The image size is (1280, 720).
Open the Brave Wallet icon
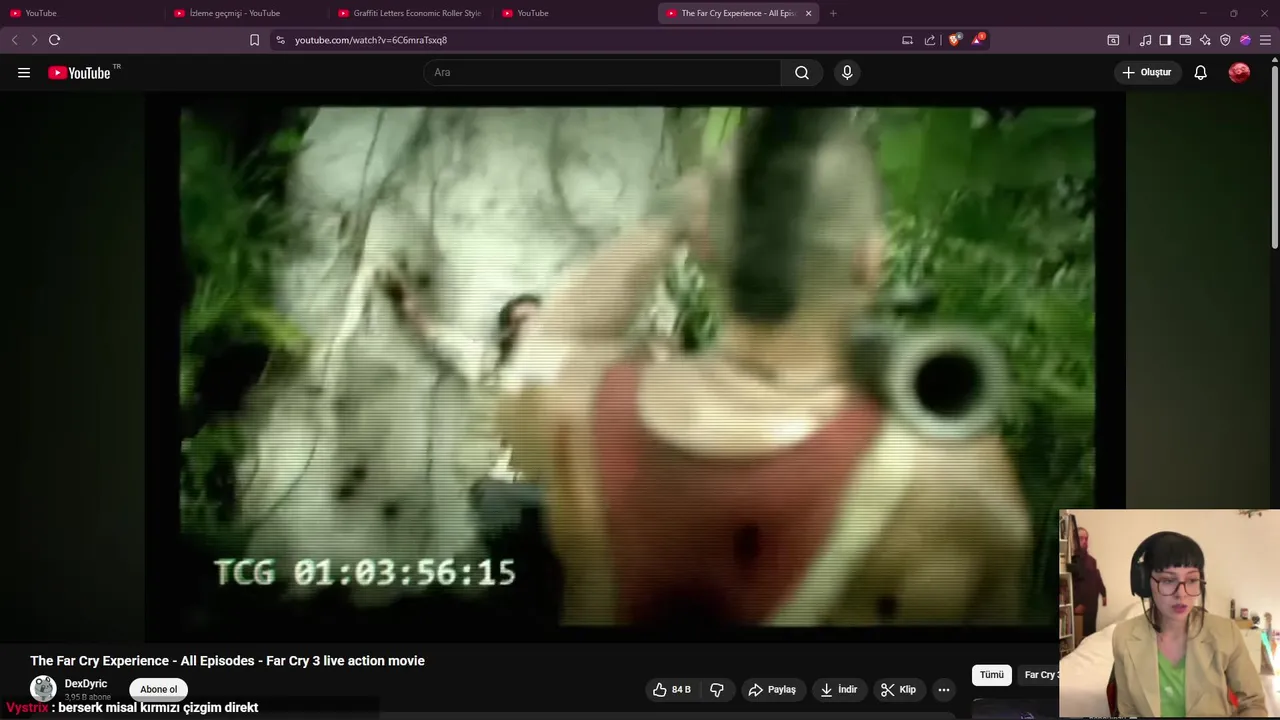(1185, 40)
